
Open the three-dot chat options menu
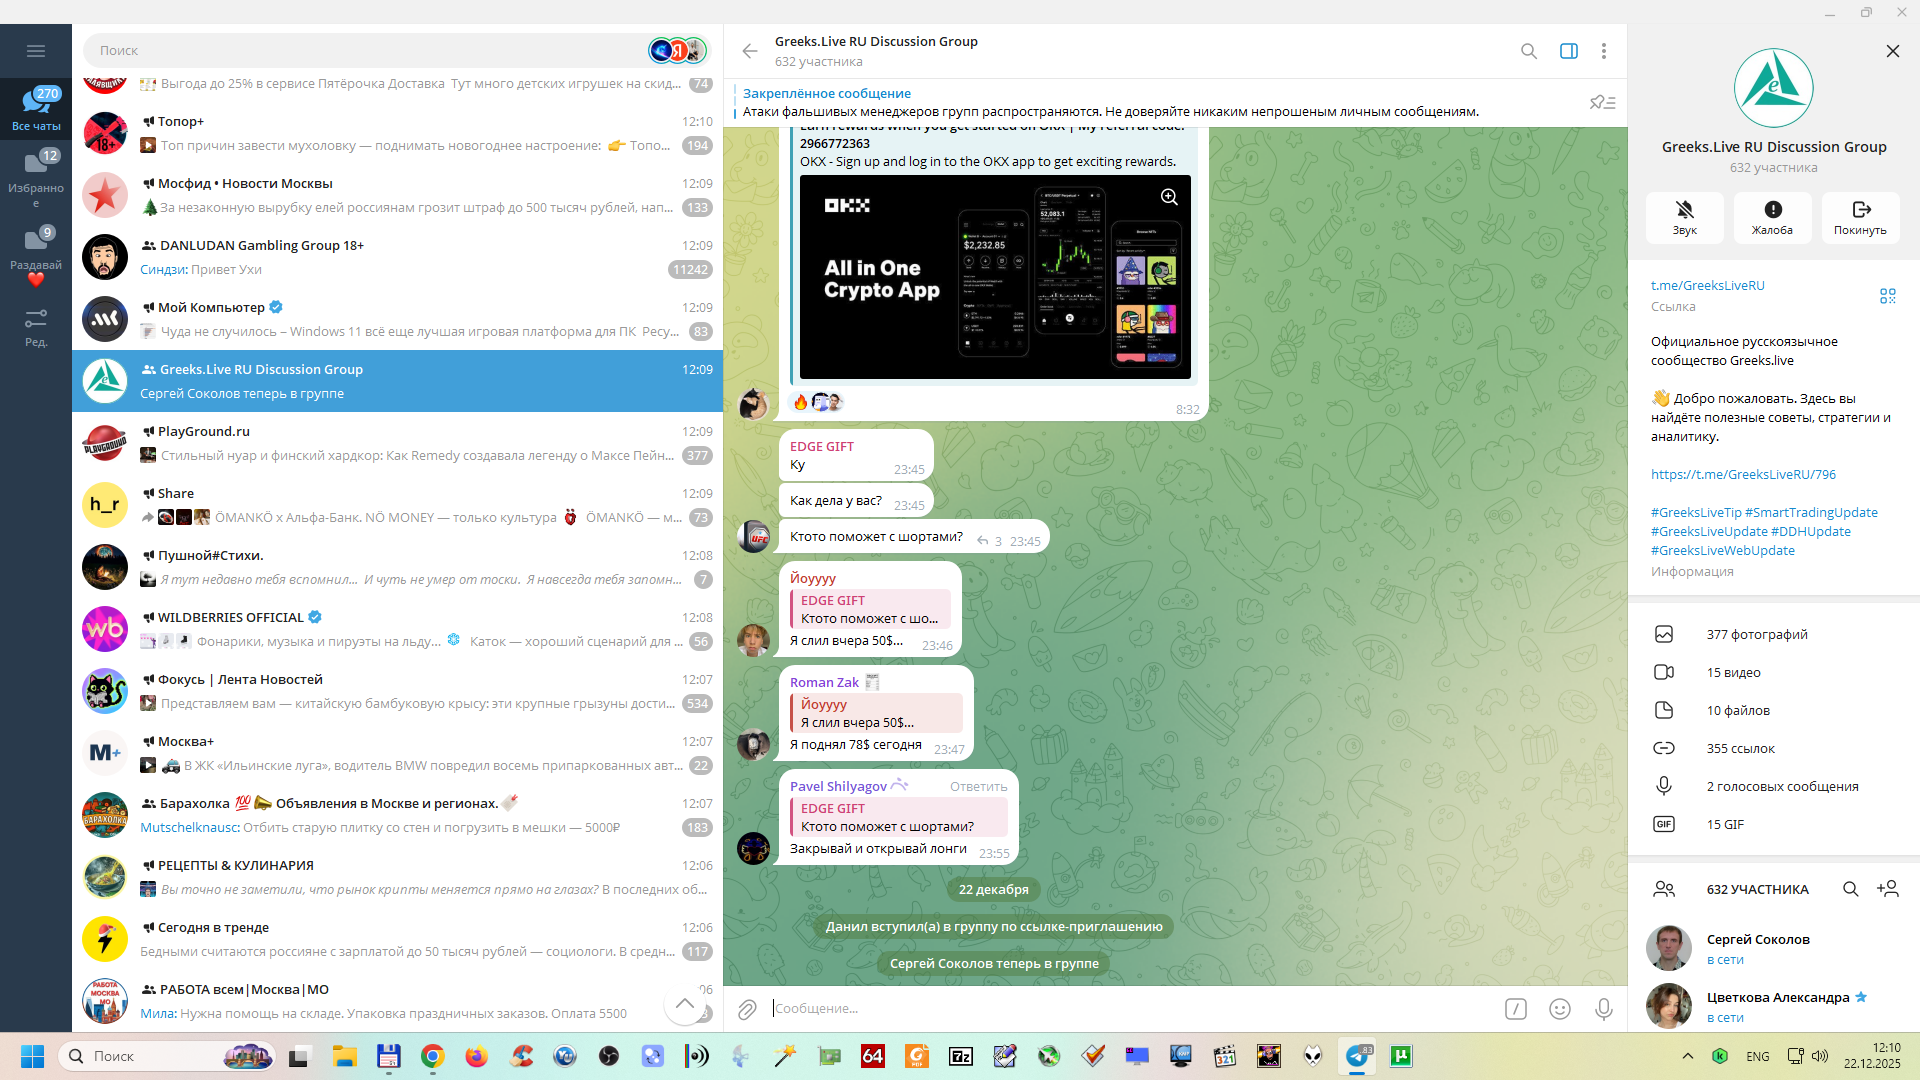[x=1603, y=51]
